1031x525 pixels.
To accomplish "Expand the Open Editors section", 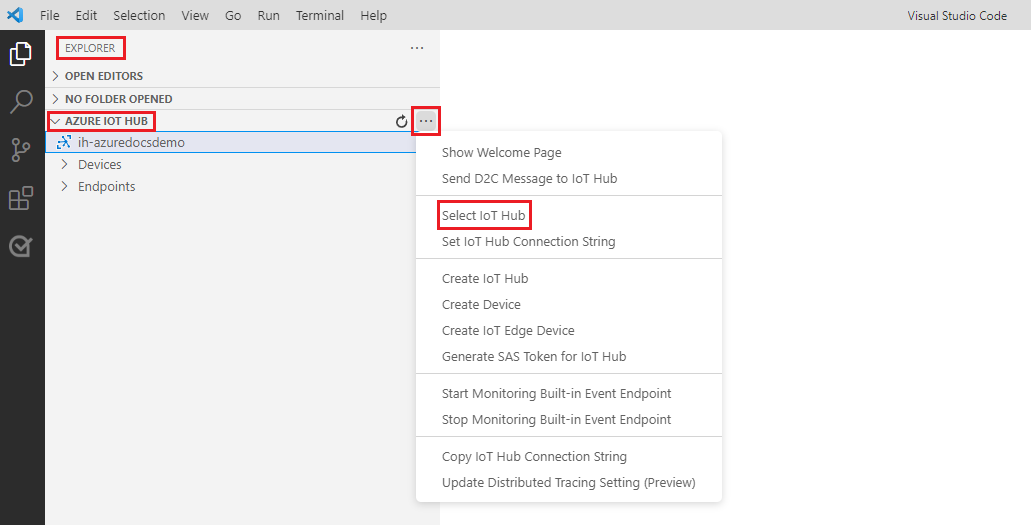I will (x=104, y=76).
